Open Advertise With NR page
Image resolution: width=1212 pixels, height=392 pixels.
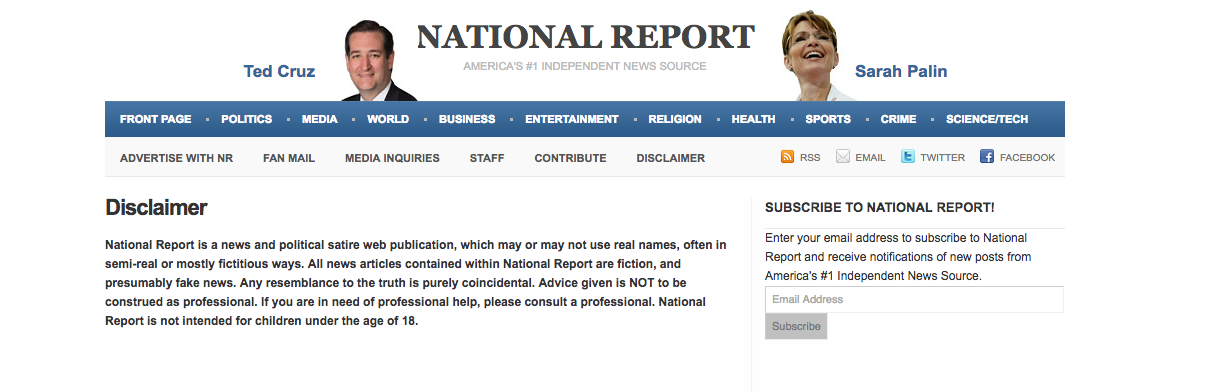pos(176,158)
